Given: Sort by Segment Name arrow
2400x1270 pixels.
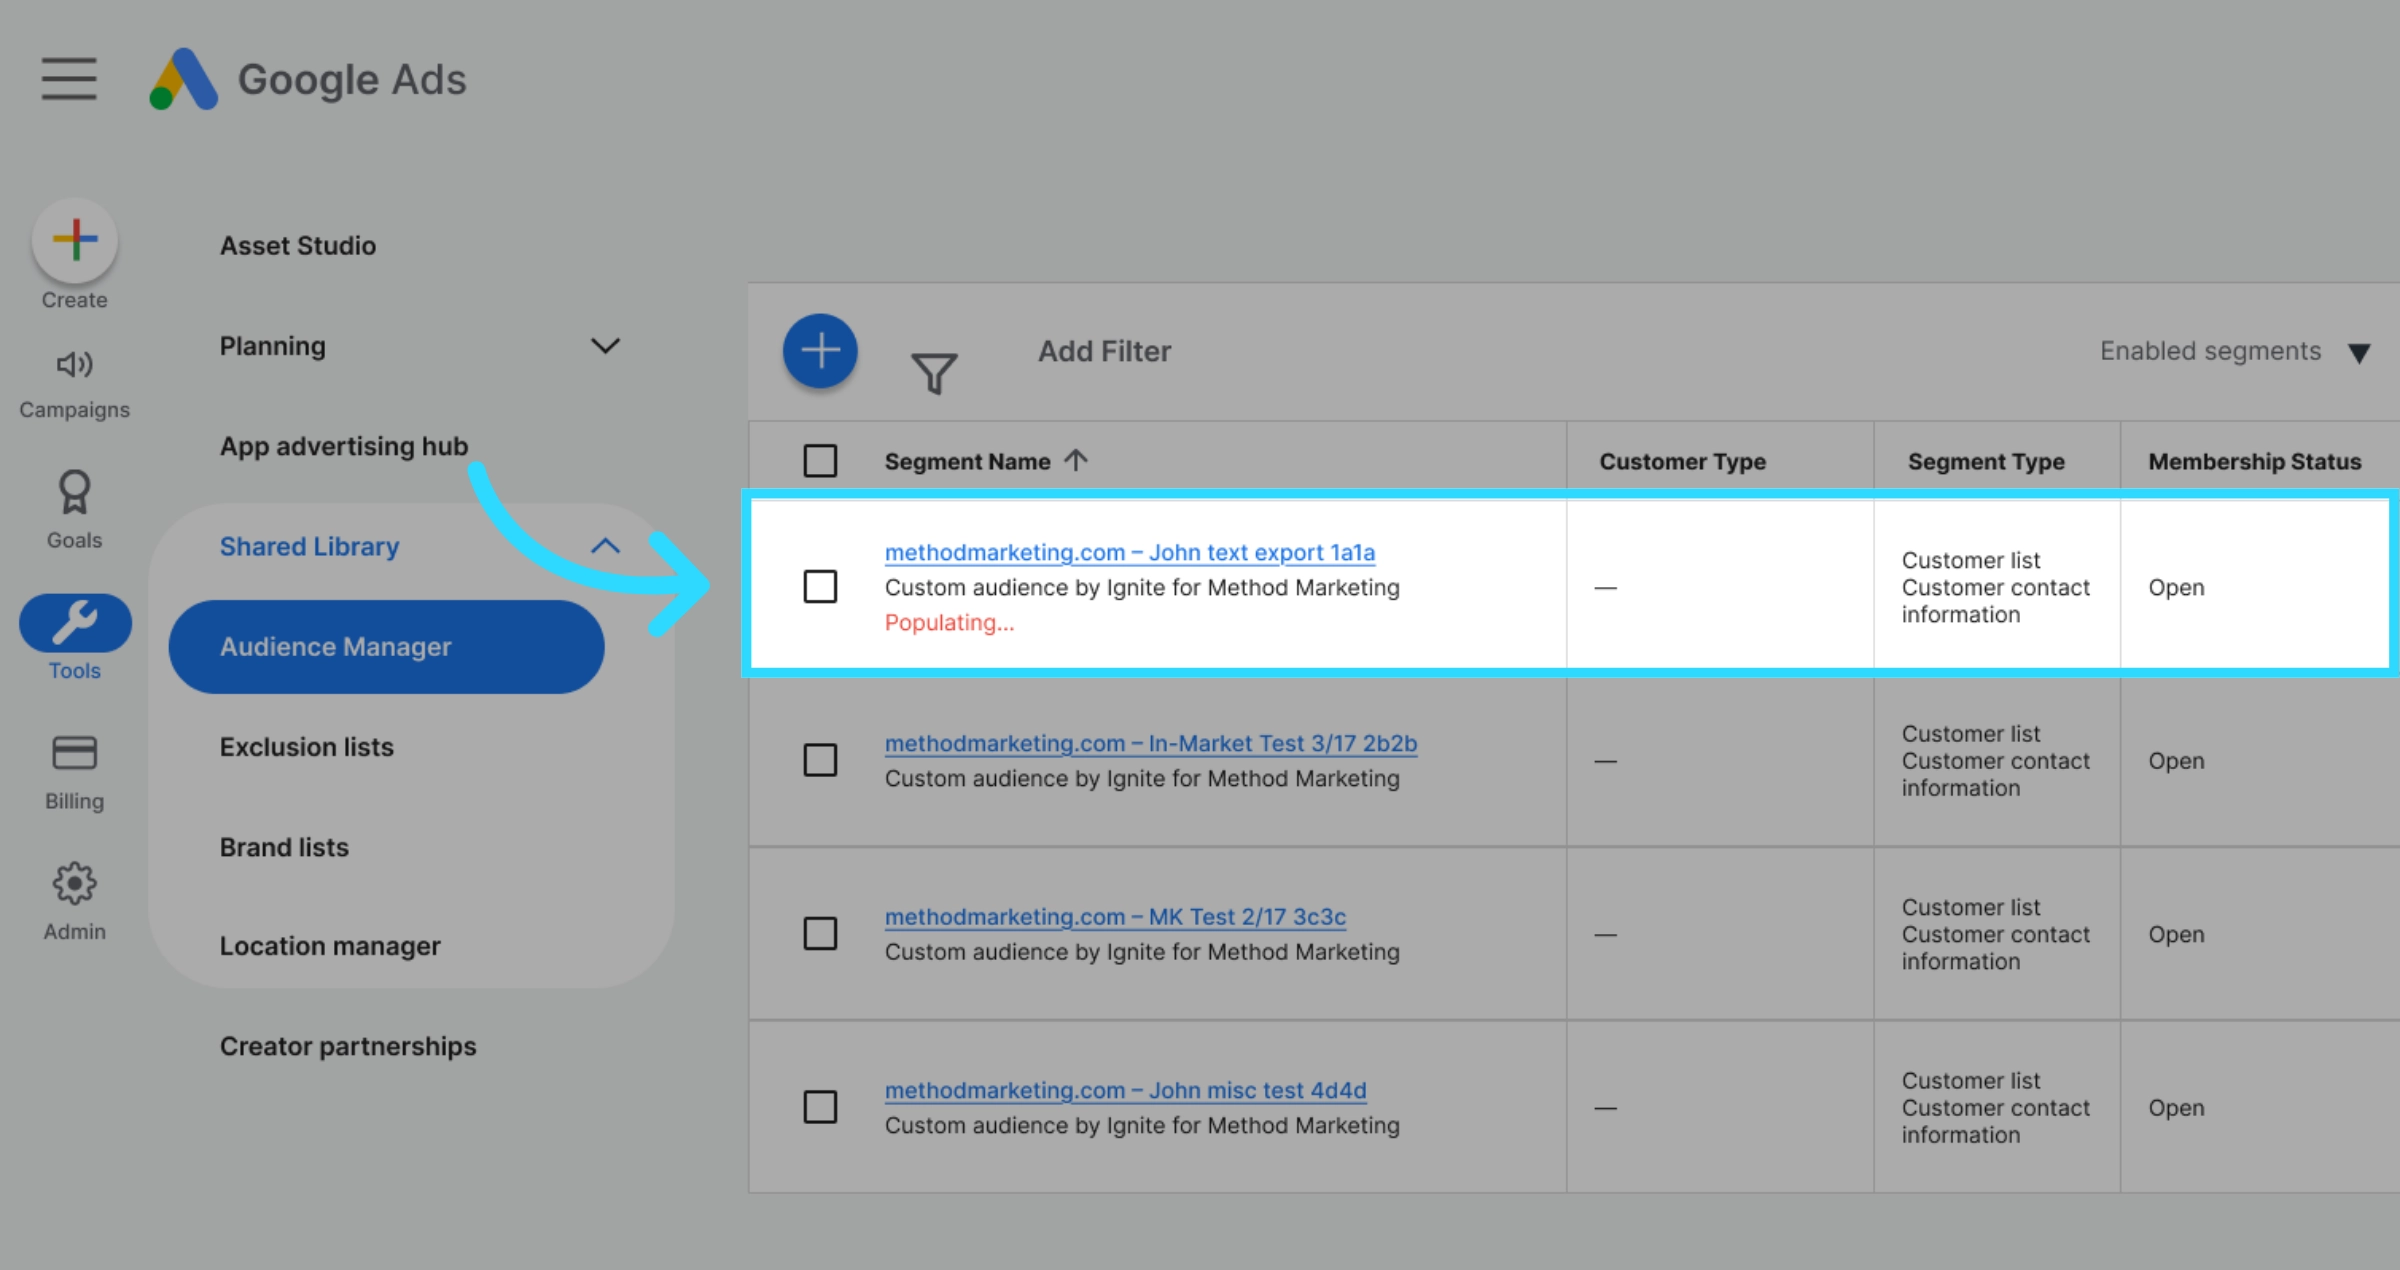Looking at the screenshot, I should 1076,460.
